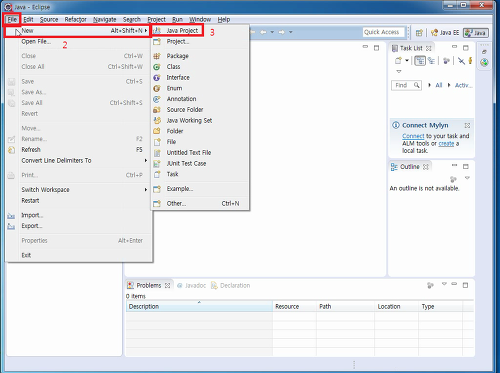Open the Source menu
The image size is (500, 373).
[x=49, y=19]
